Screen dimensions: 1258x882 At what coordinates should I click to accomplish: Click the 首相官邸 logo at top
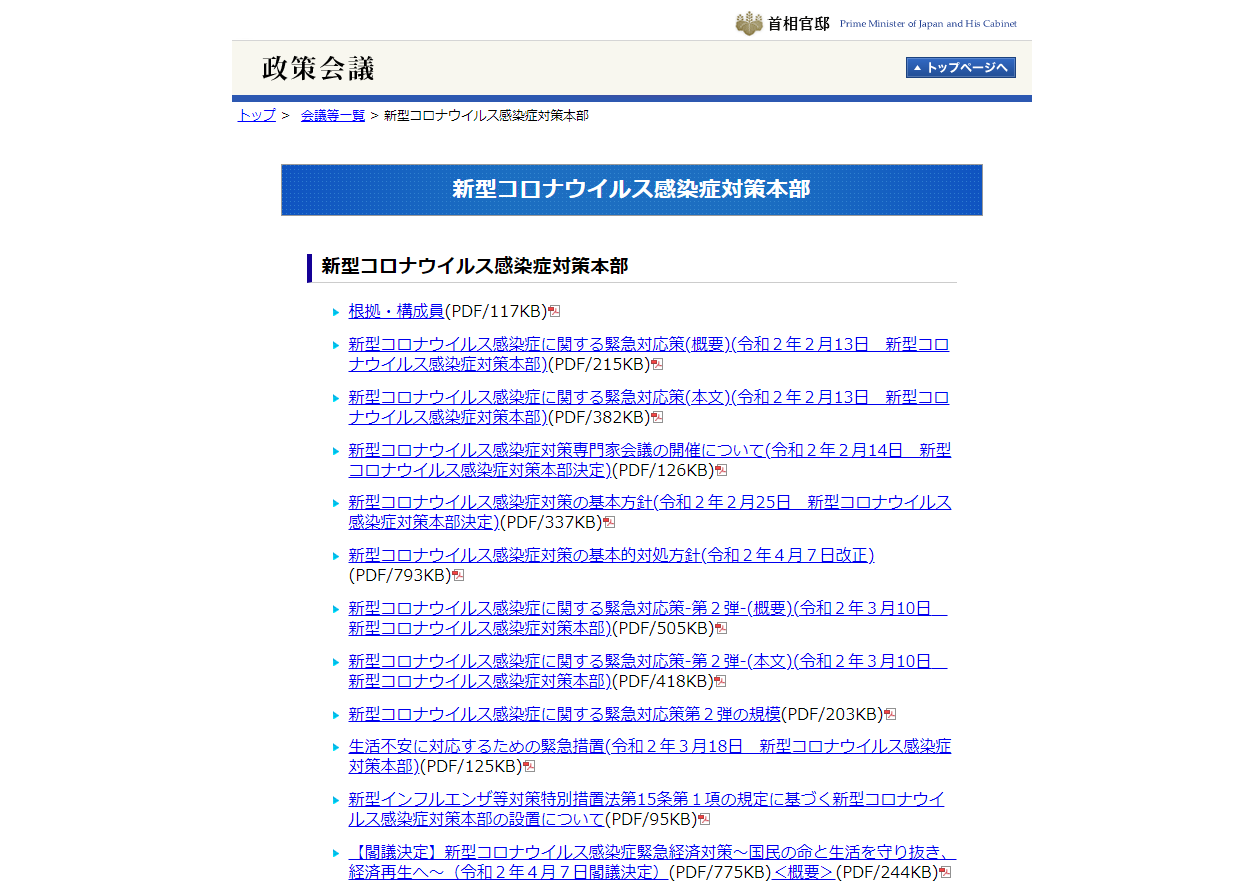click(782, 23)
